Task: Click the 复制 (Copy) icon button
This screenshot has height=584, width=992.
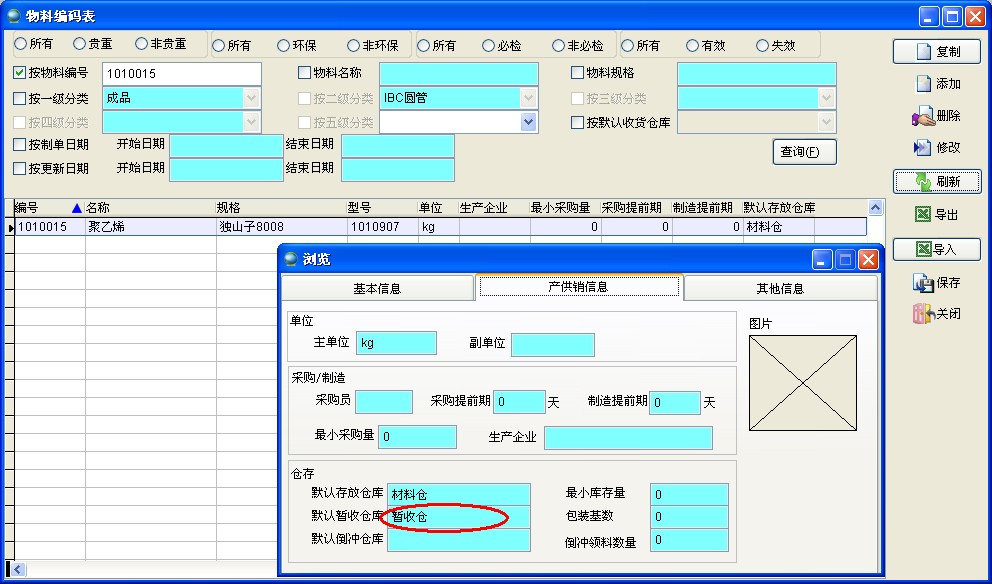Action: (936, 51)
